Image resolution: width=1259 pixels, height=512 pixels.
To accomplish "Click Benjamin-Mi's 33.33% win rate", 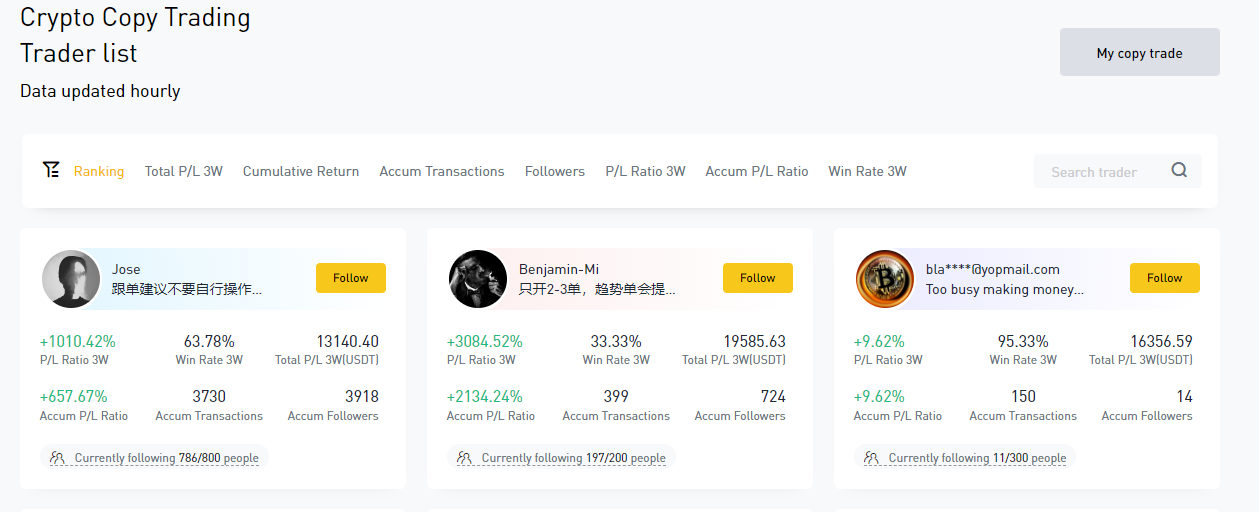I will 616,341.
